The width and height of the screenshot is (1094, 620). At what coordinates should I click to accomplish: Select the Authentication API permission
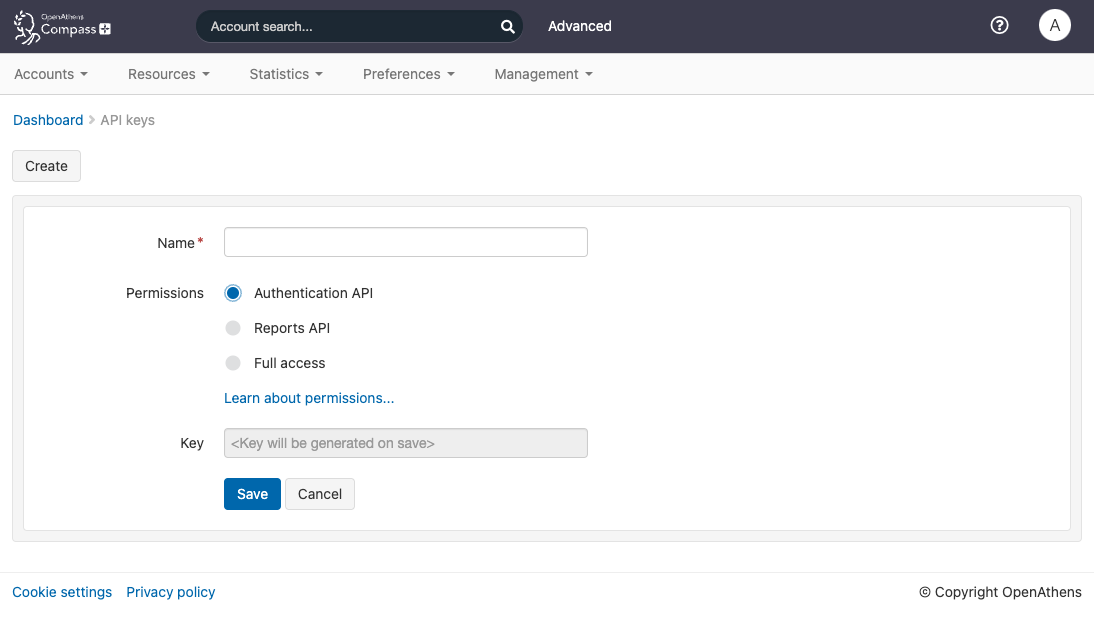pos(233,293)
